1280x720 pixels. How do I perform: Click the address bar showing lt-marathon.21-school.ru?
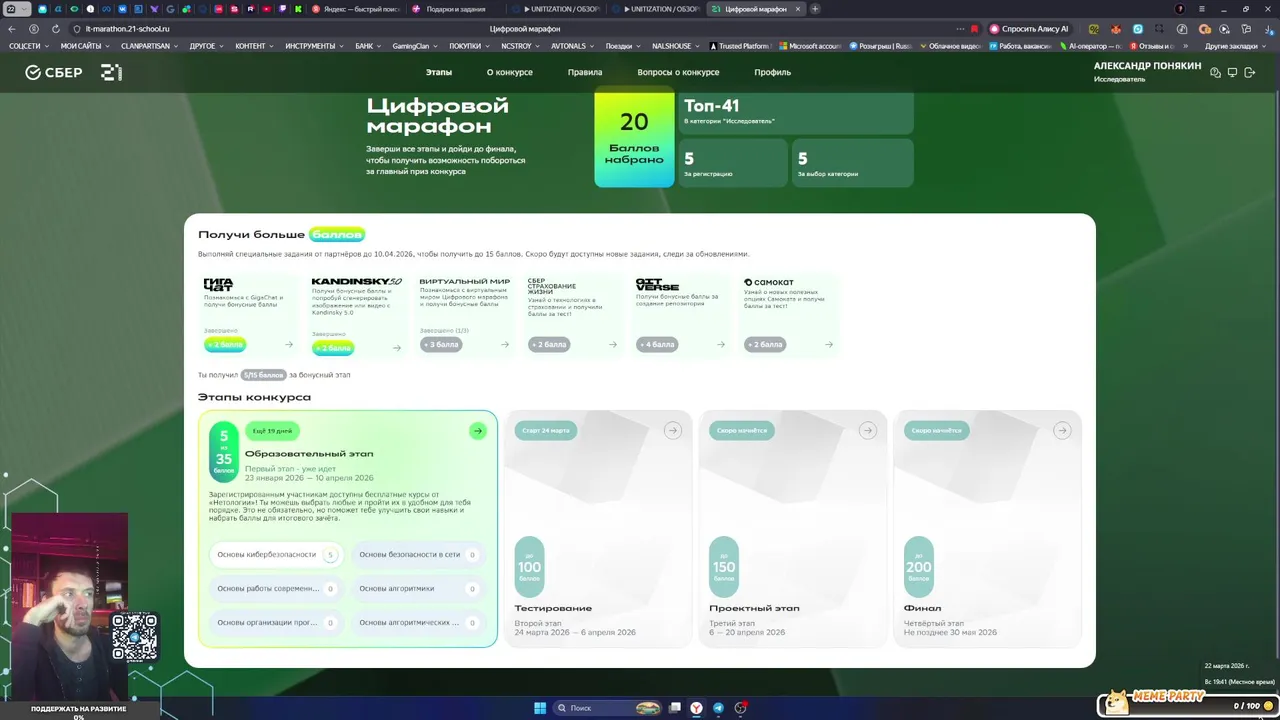click(128, 29)
